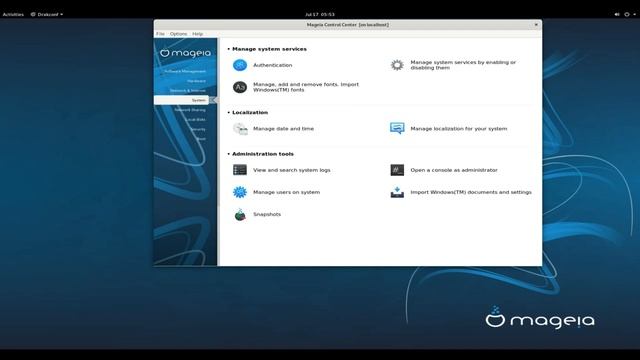The width and height of the screenshot is (640, 360).
Task: Select the Network & Internet tab
Action: (187, 91)
